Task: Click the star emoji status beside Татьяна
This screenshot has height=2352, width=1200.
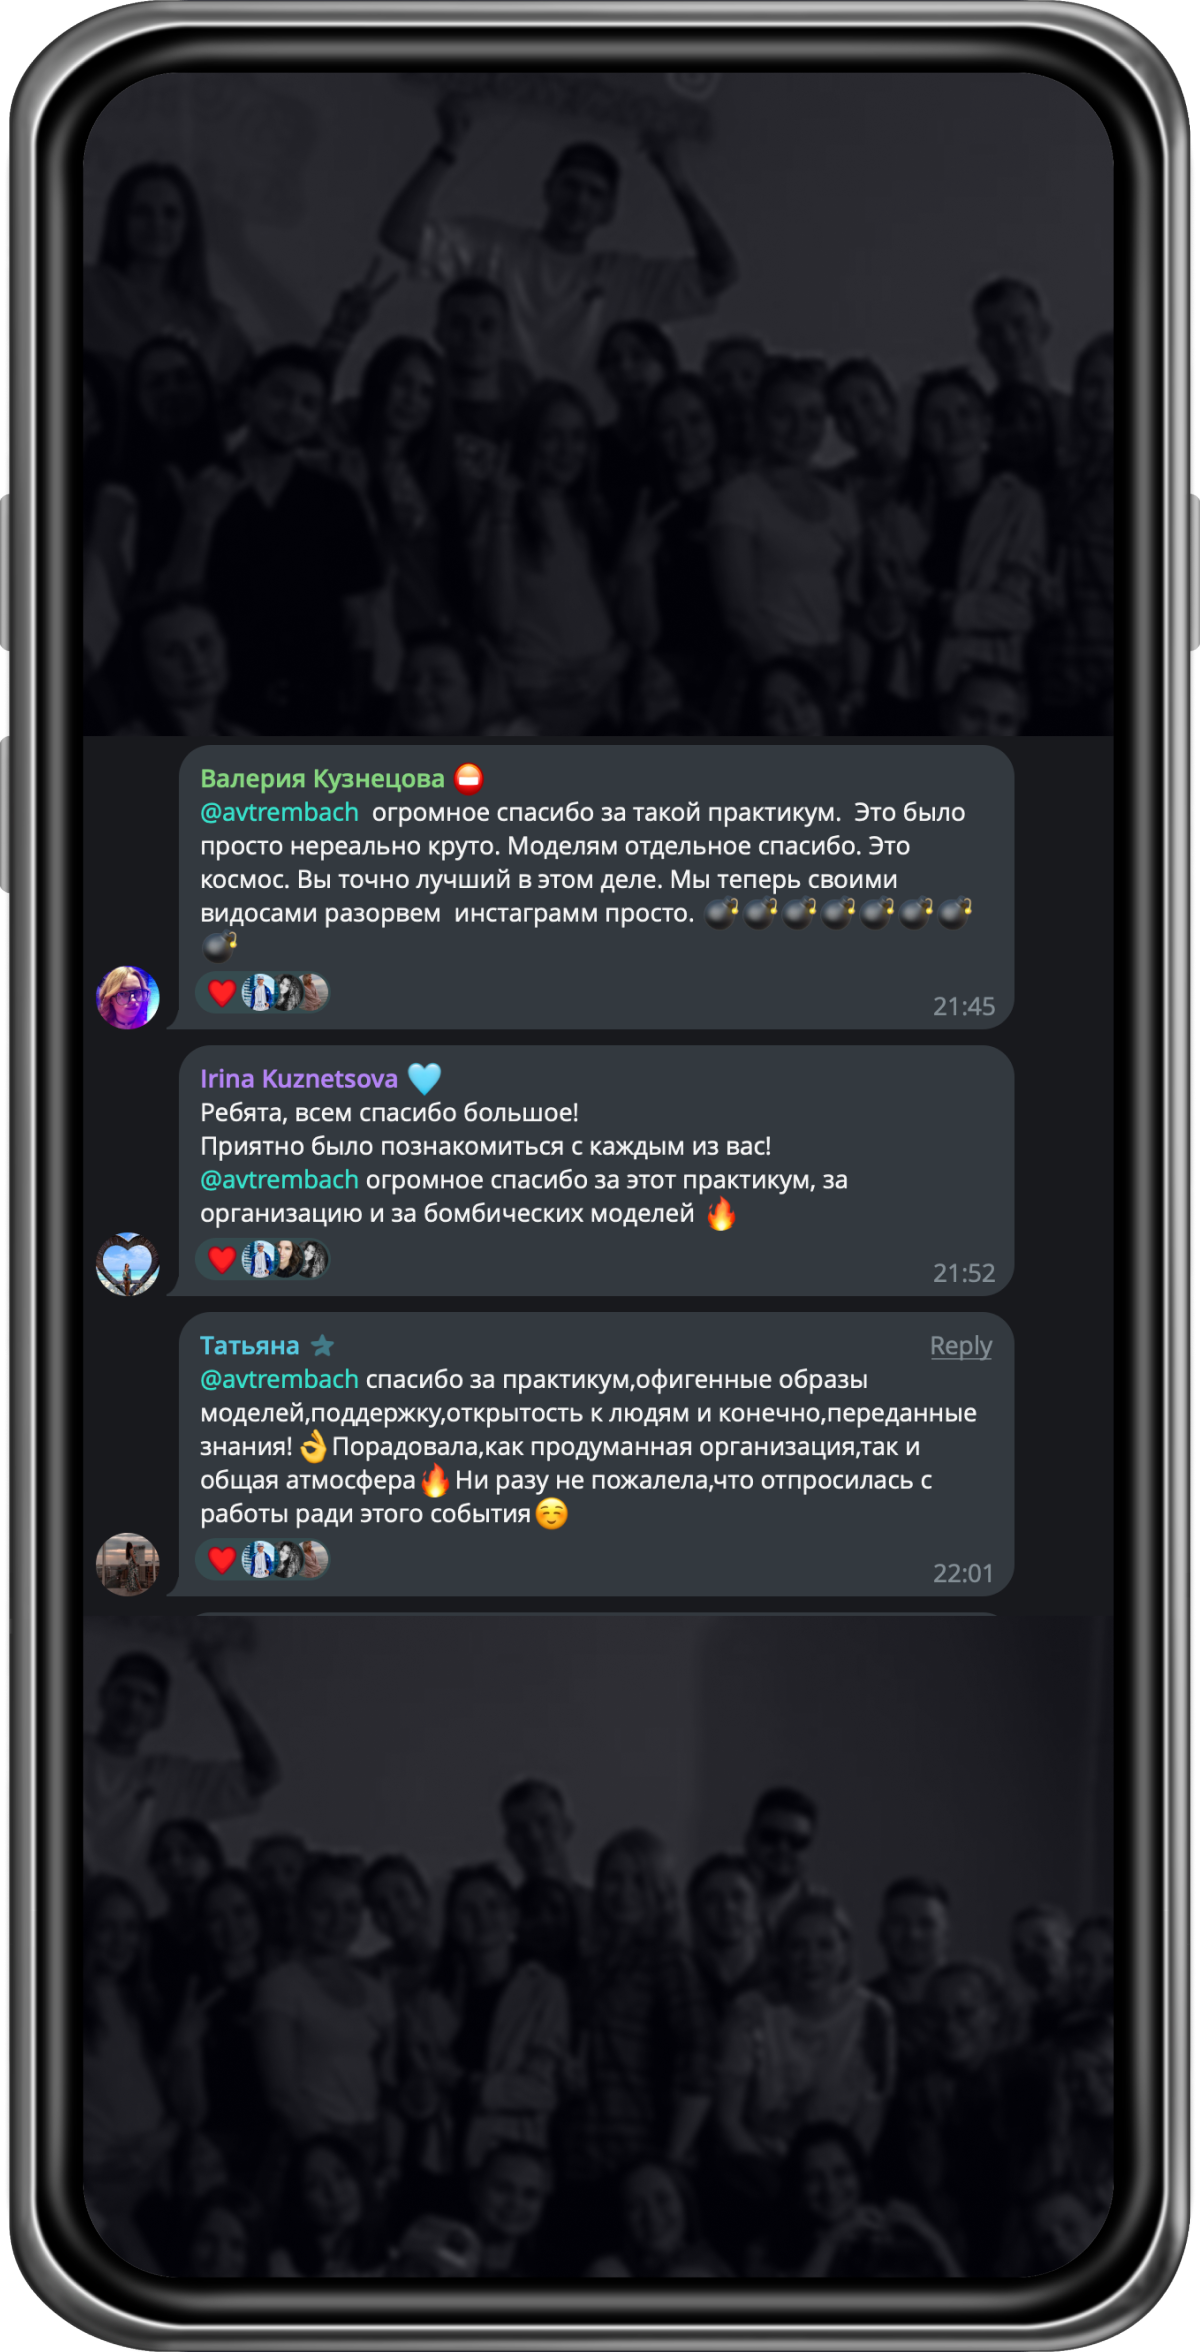Action: (322, 1346)
